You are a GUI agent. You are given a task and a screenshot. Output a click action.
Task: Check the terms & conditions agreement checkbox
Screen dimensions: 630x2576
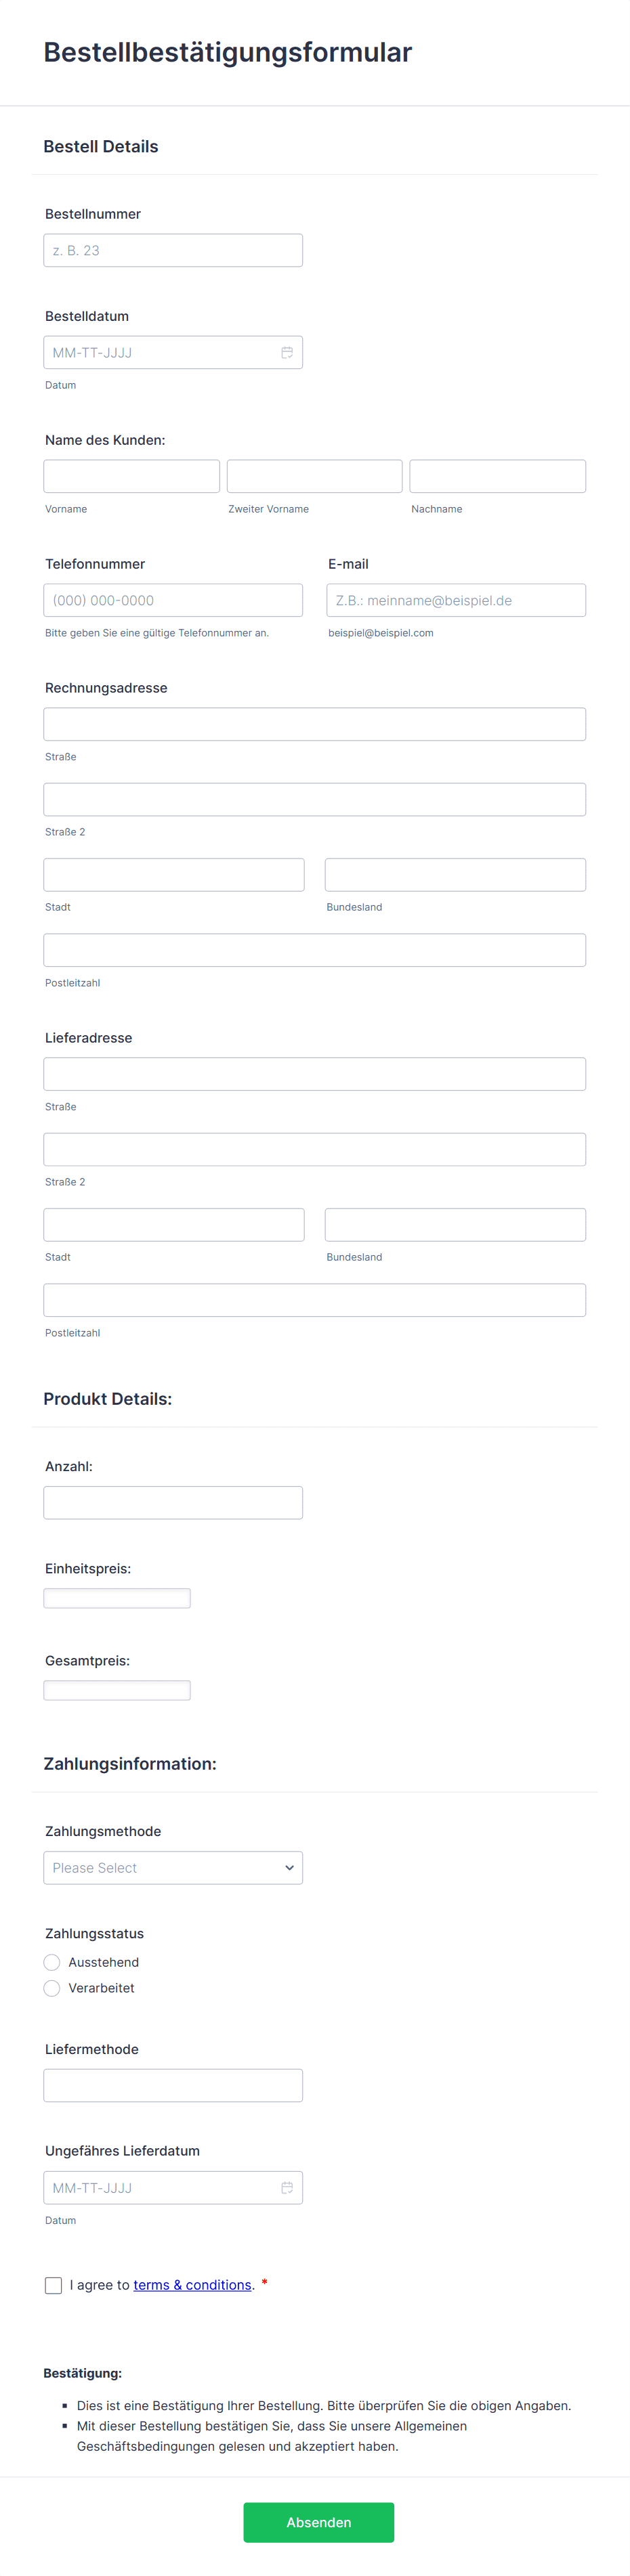[x=53, y=2285]
